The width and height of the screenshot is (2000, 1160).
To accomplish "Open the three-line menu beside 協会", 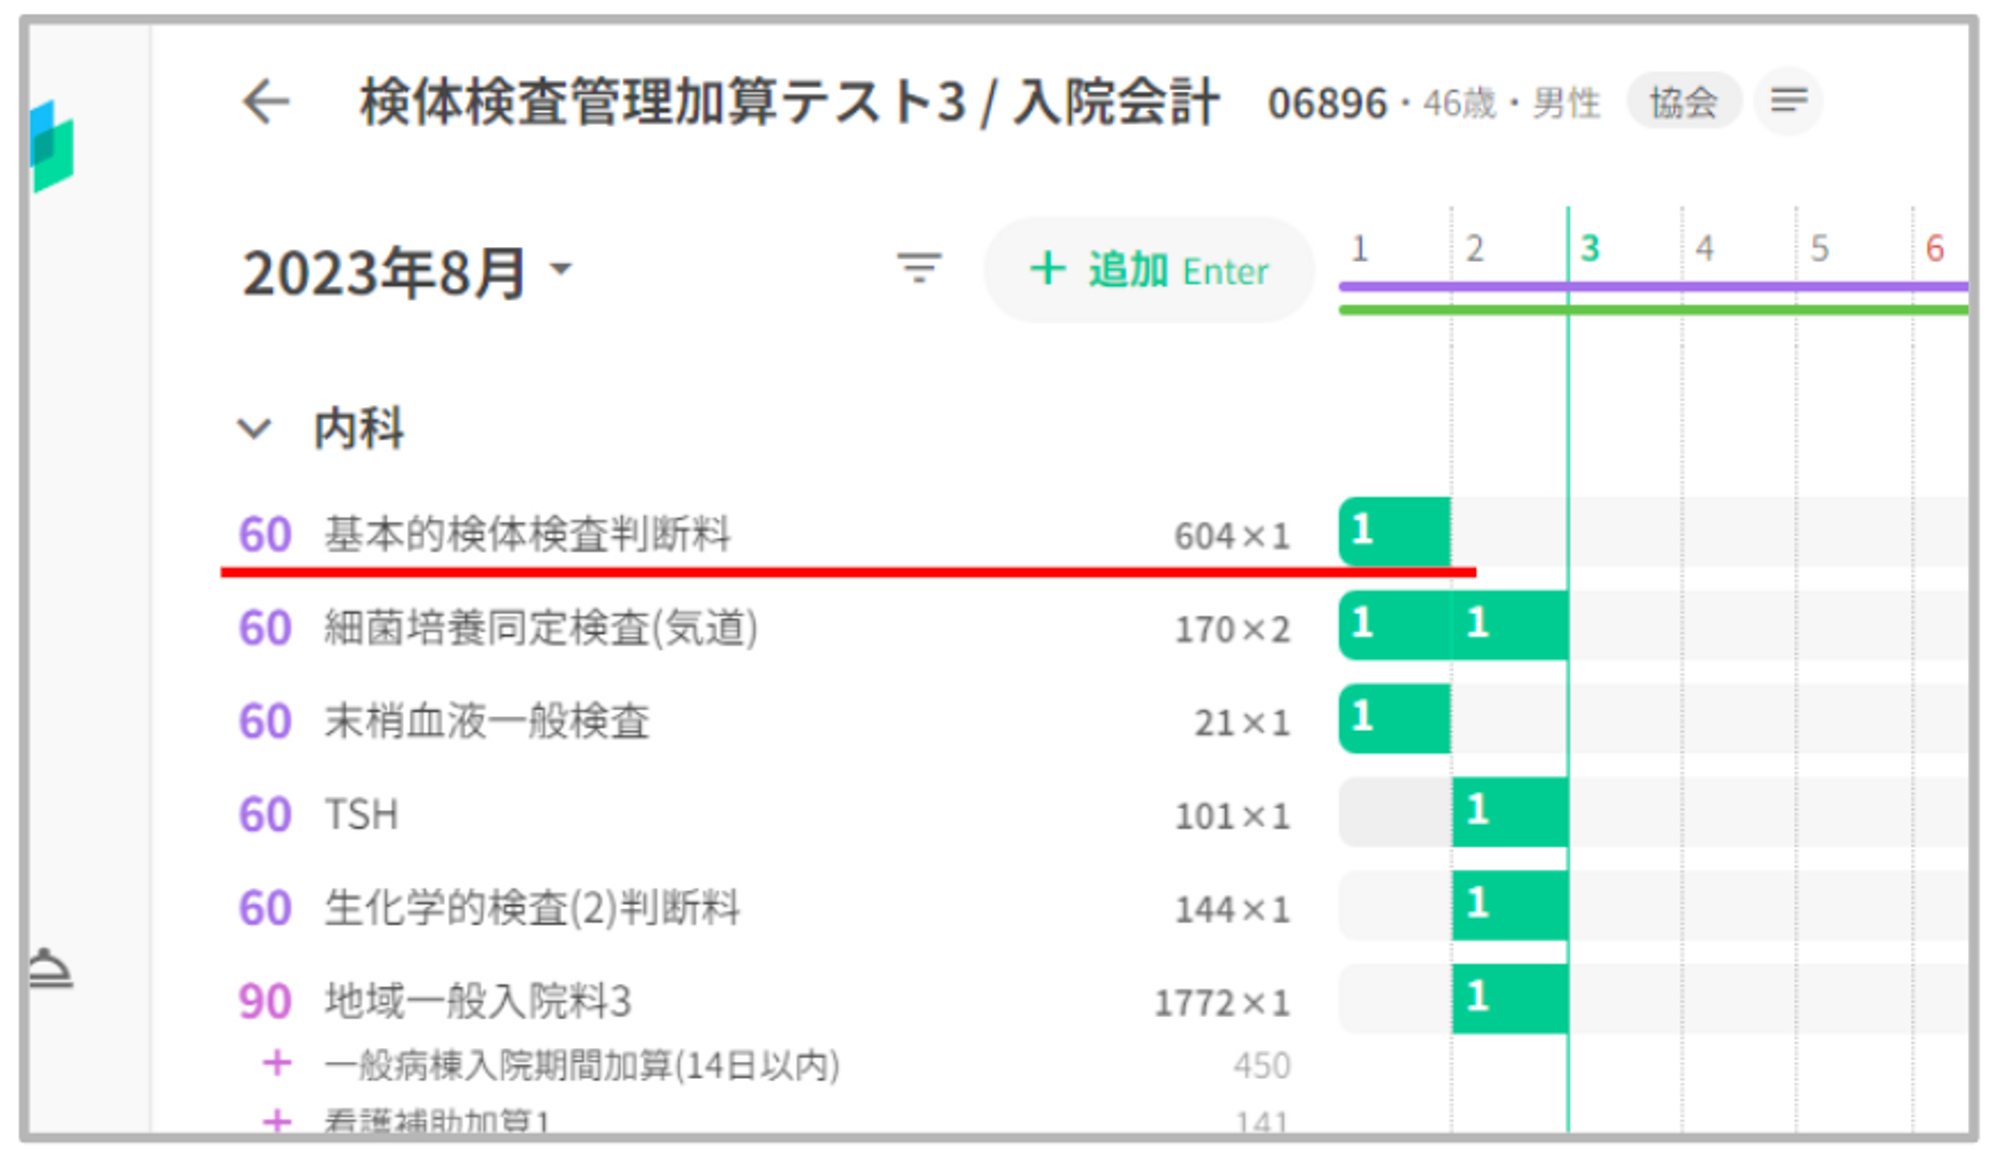I will (x=1788, y=101).
